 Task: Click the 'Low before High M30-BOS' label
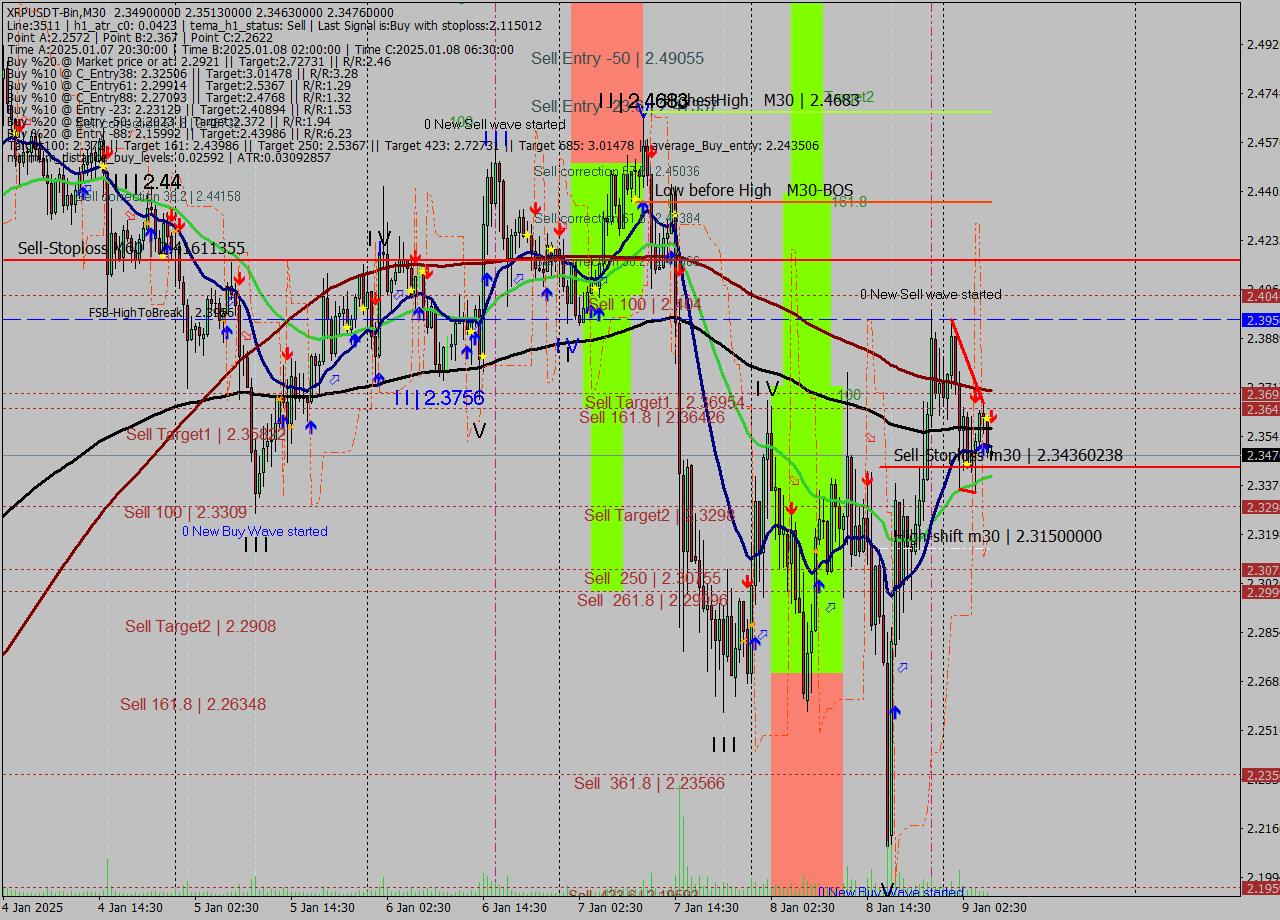754,190
